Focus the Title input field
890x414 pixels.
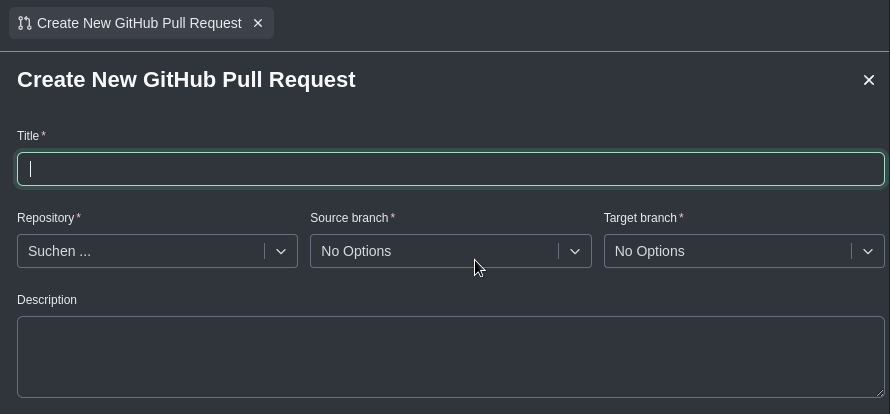[451, 169]
